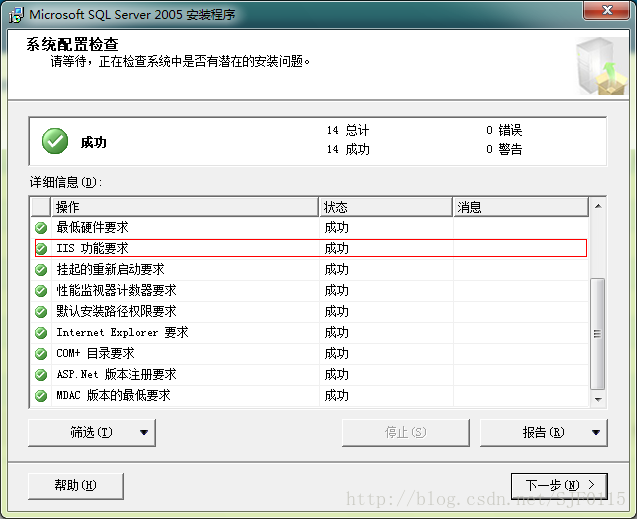Click 成功 status in IIS 功能要求 row
This screenshot has width=637, height=519.
click(336, 249)
